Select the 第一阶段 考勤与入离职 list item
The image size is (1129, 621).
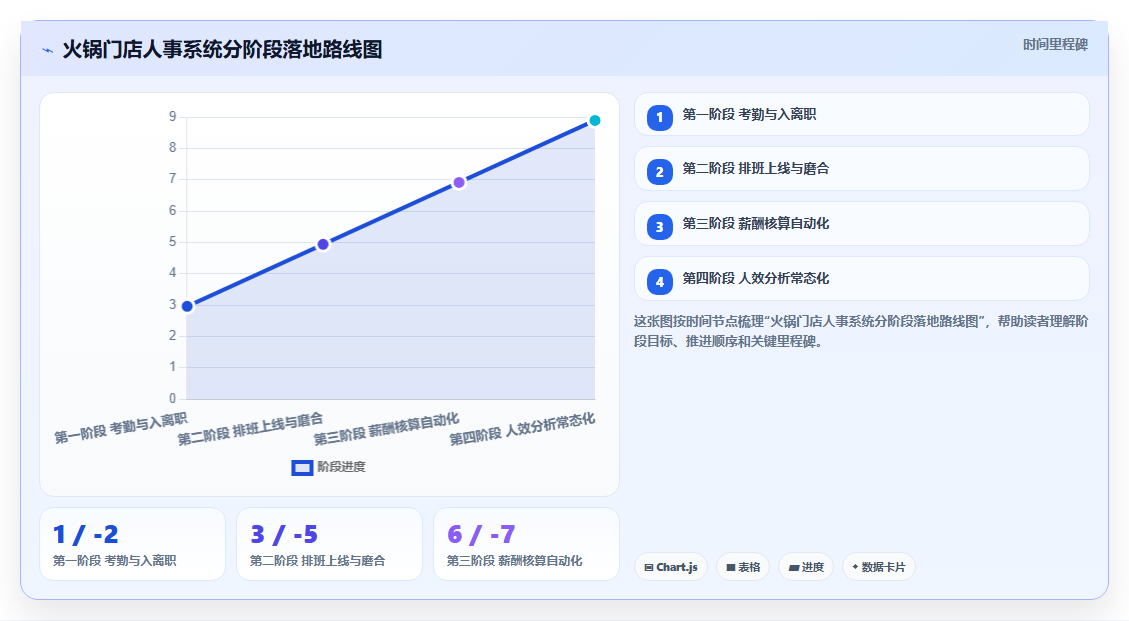(x=861, y=115)
